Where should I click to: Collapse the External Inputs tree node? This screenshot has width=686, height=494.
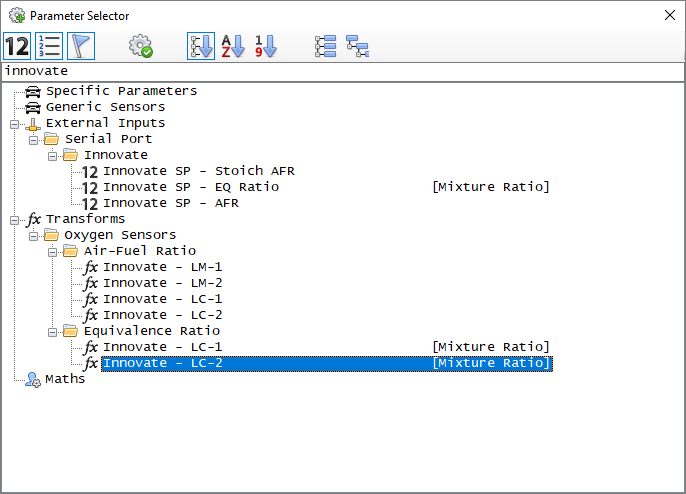(x=14, y=123)
